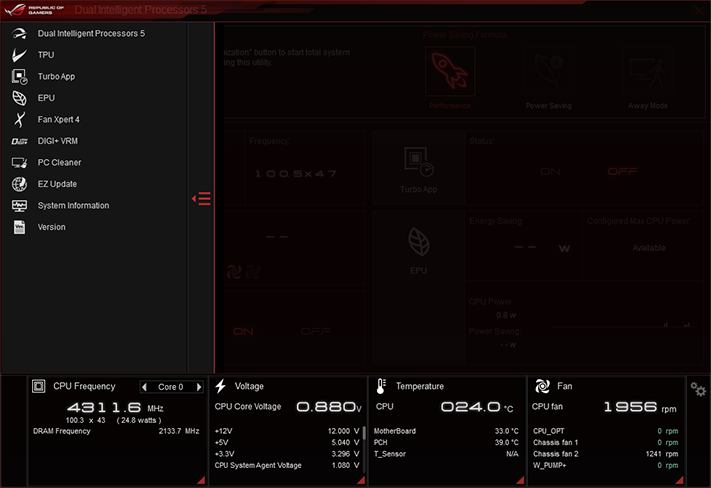Viewport: 711px width, 488px height.
Task: Open the Turbo App menu entry
Action: coord(56,77)
